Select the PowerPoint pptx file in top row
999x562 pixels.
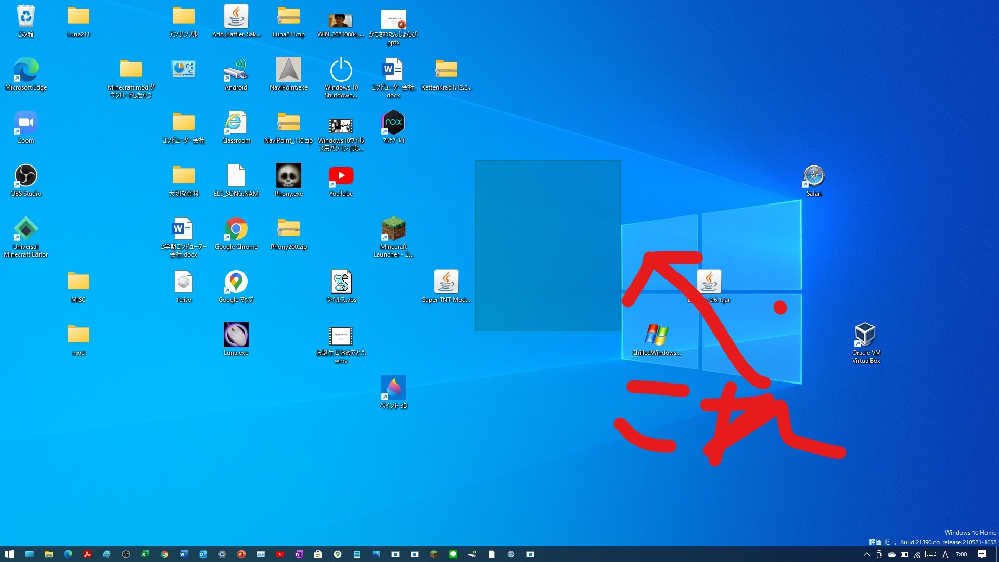[393, 25]
